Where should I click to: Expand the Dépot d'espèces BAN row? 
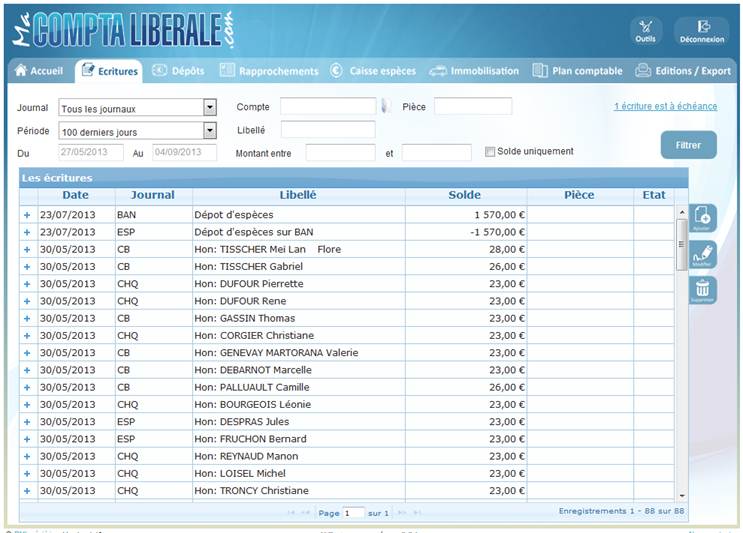[27, 215]
